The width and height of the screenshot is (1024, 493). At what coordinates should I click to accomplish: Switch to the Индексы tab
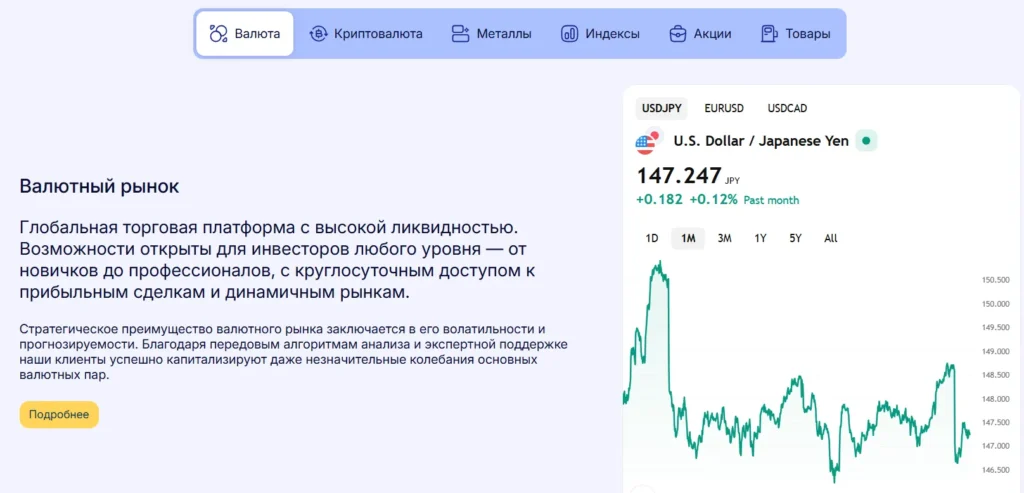pyautogui.click(x=600, y=34)
